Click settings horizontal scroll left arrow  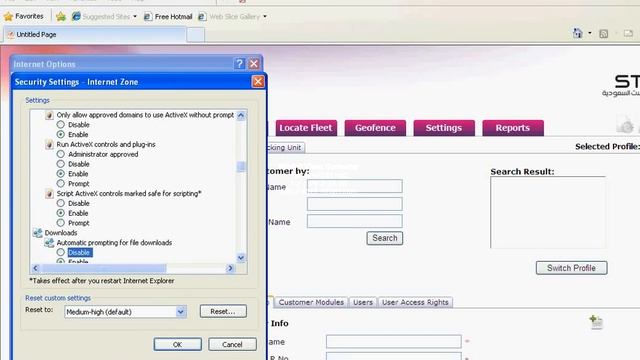36,268
